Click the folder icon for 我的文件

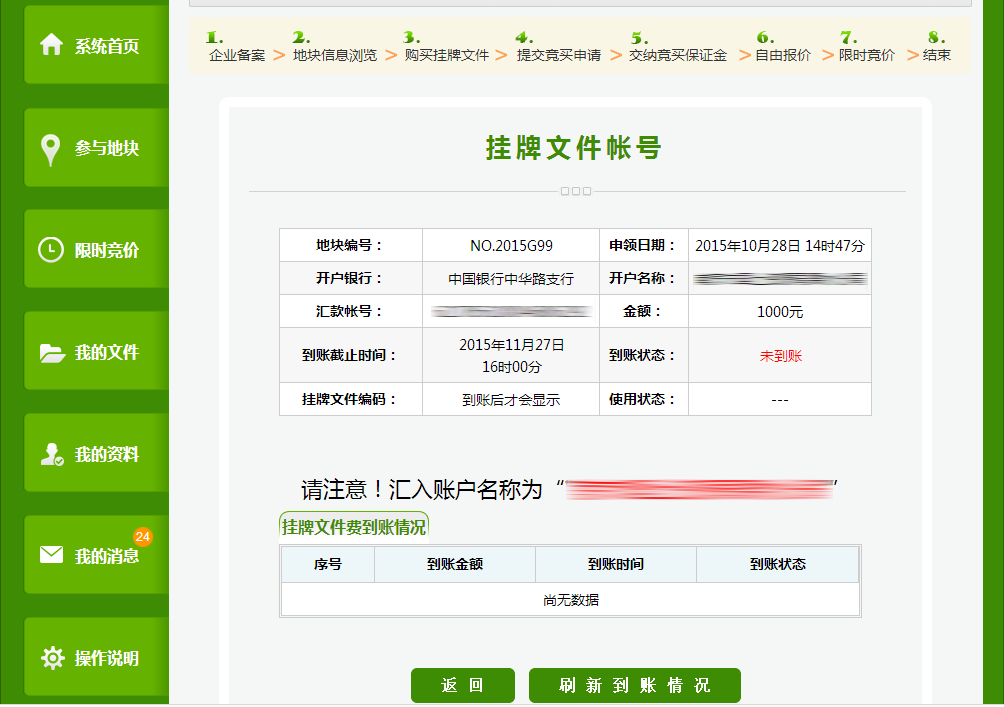coord(51,353)
